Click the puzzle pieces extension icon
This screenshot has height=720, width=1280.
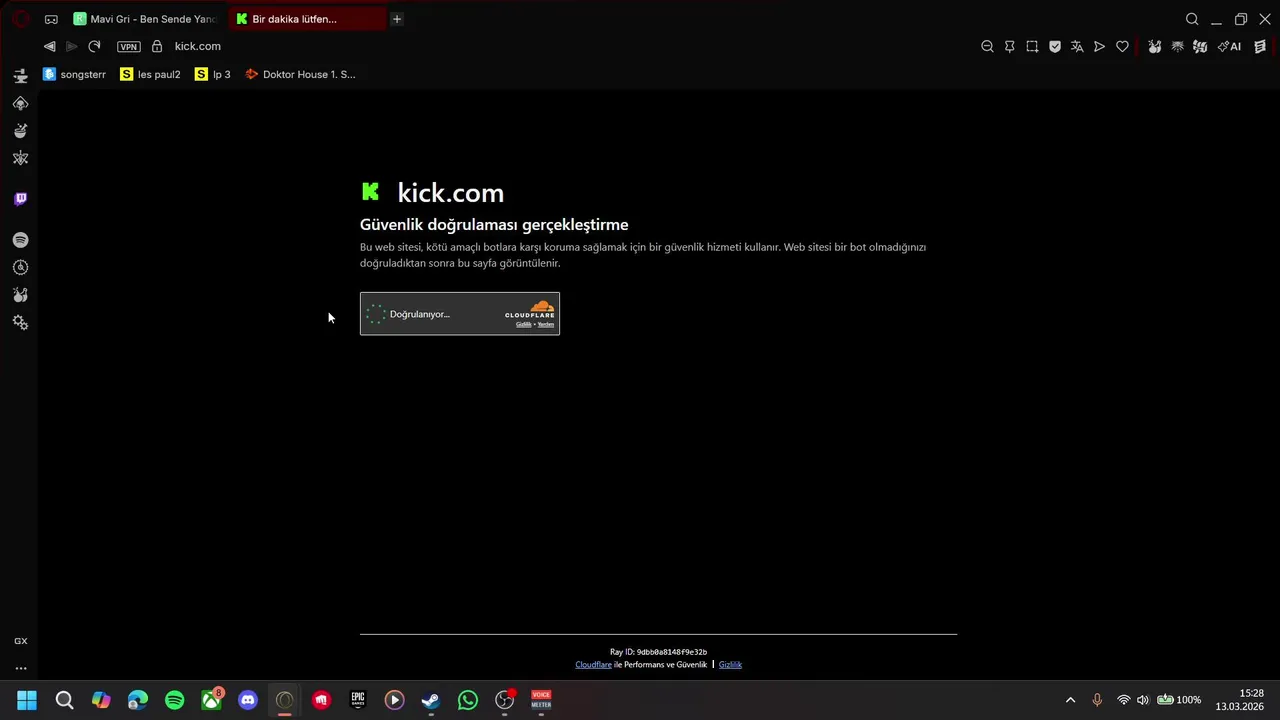pyautogui.click(x=1200, y=46)
